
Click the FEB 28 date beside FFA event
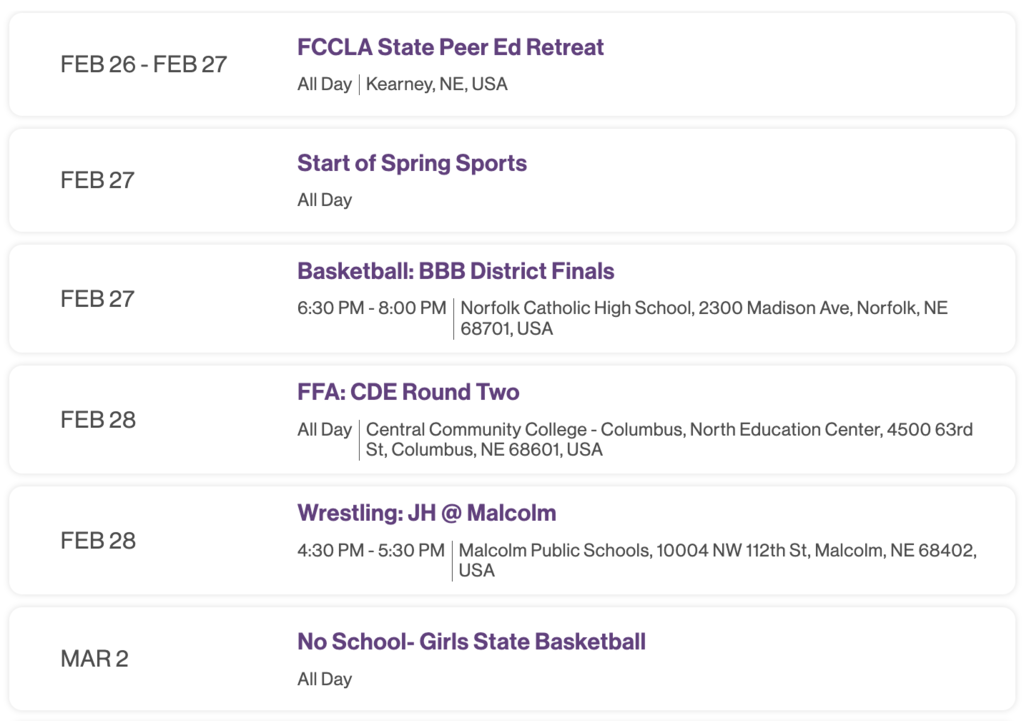pyautogui.click(x=98, y=419)
